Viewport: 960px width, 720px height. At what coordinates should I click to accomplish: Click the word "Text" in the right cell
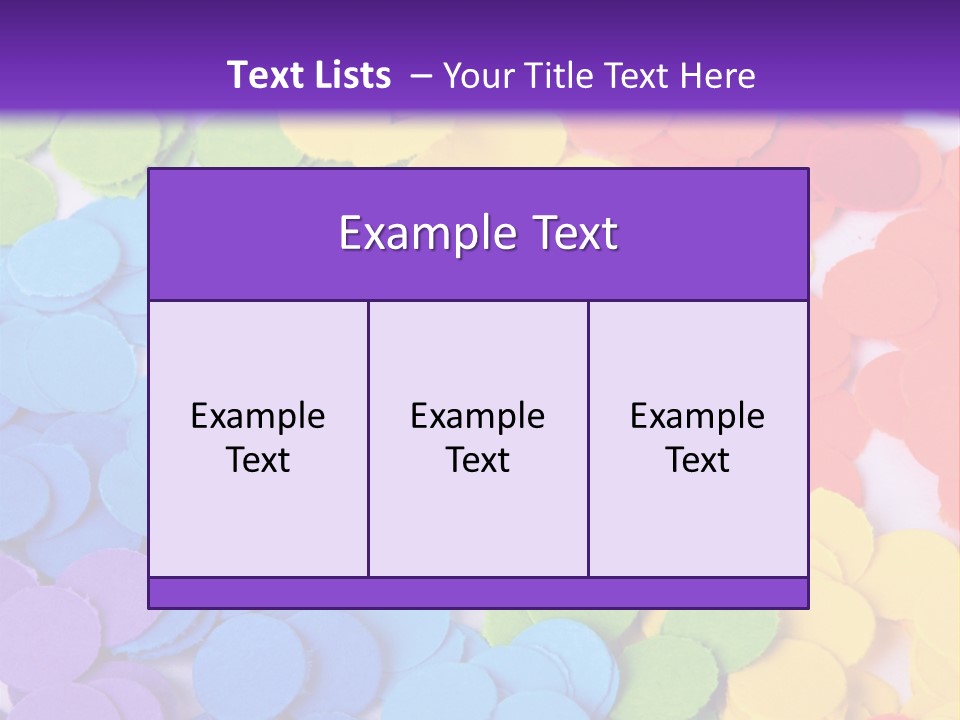pyautogui.click(x=698, y=460)
